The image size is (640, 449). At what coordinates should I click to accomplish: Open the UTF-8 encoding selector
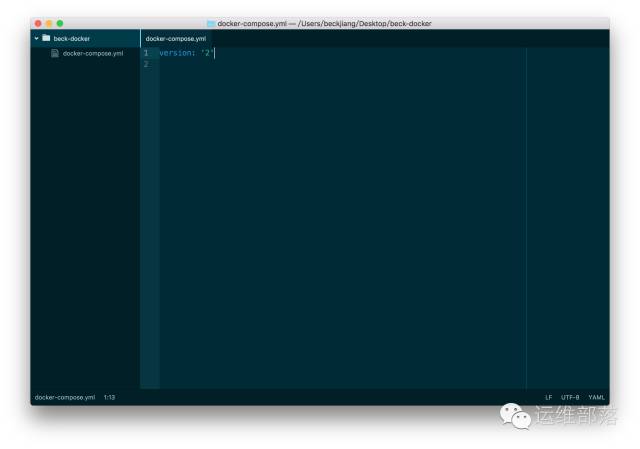tap(570, 397)
